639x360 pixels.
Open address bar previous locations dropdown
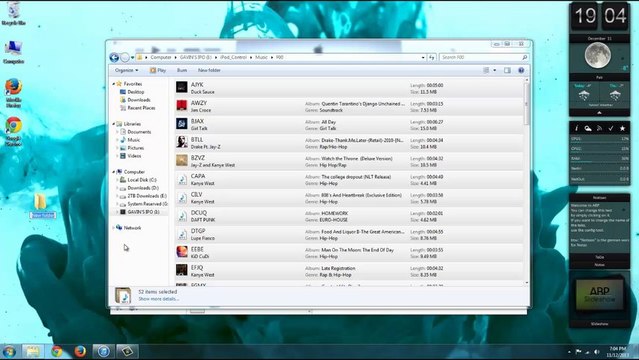423,57
